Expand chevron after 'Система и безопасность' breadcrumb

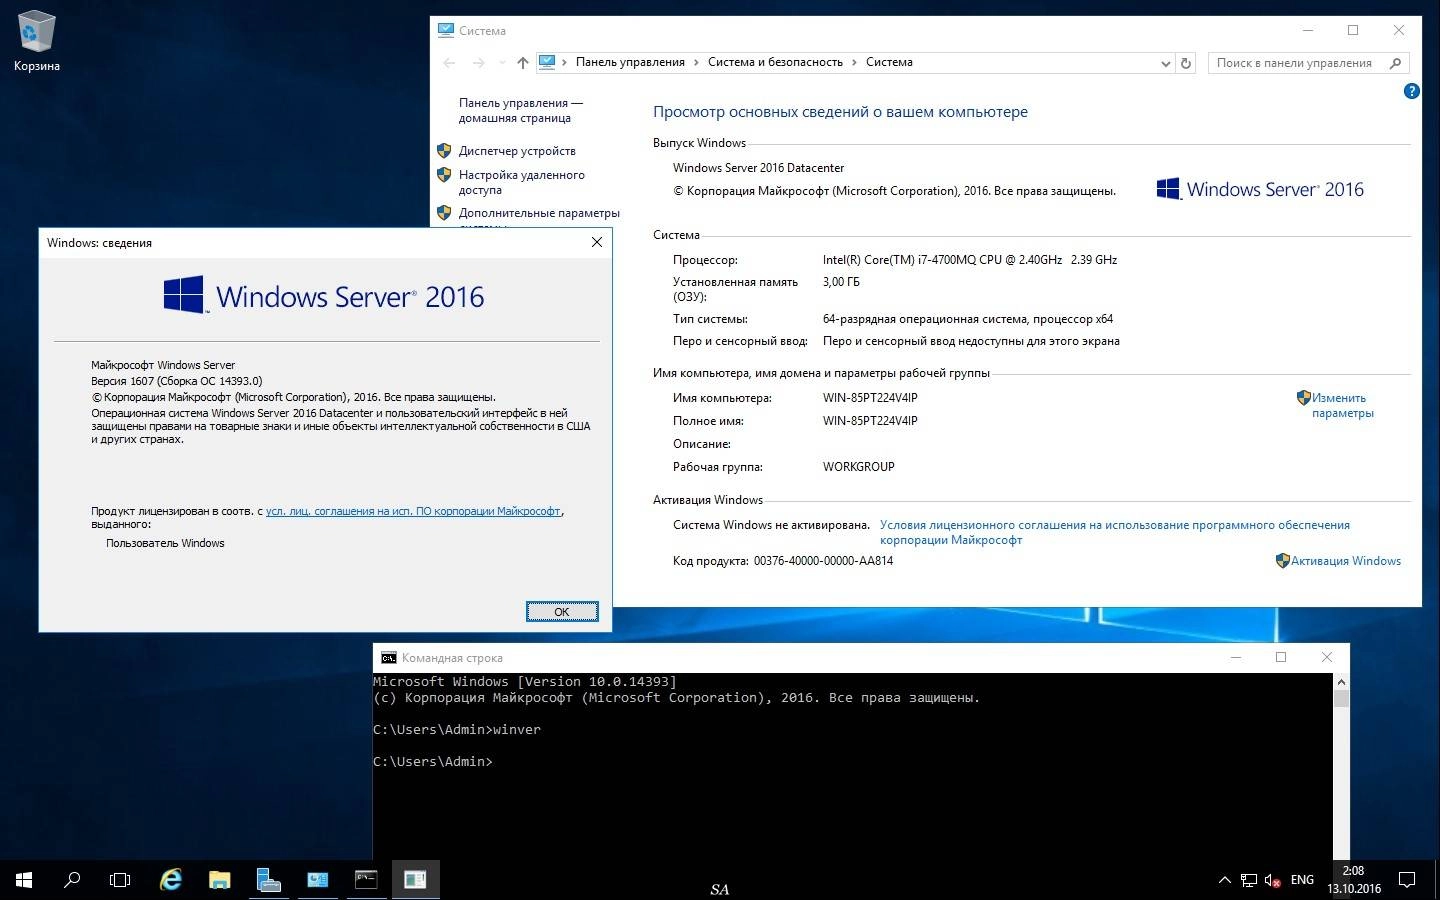coord(855,62)
